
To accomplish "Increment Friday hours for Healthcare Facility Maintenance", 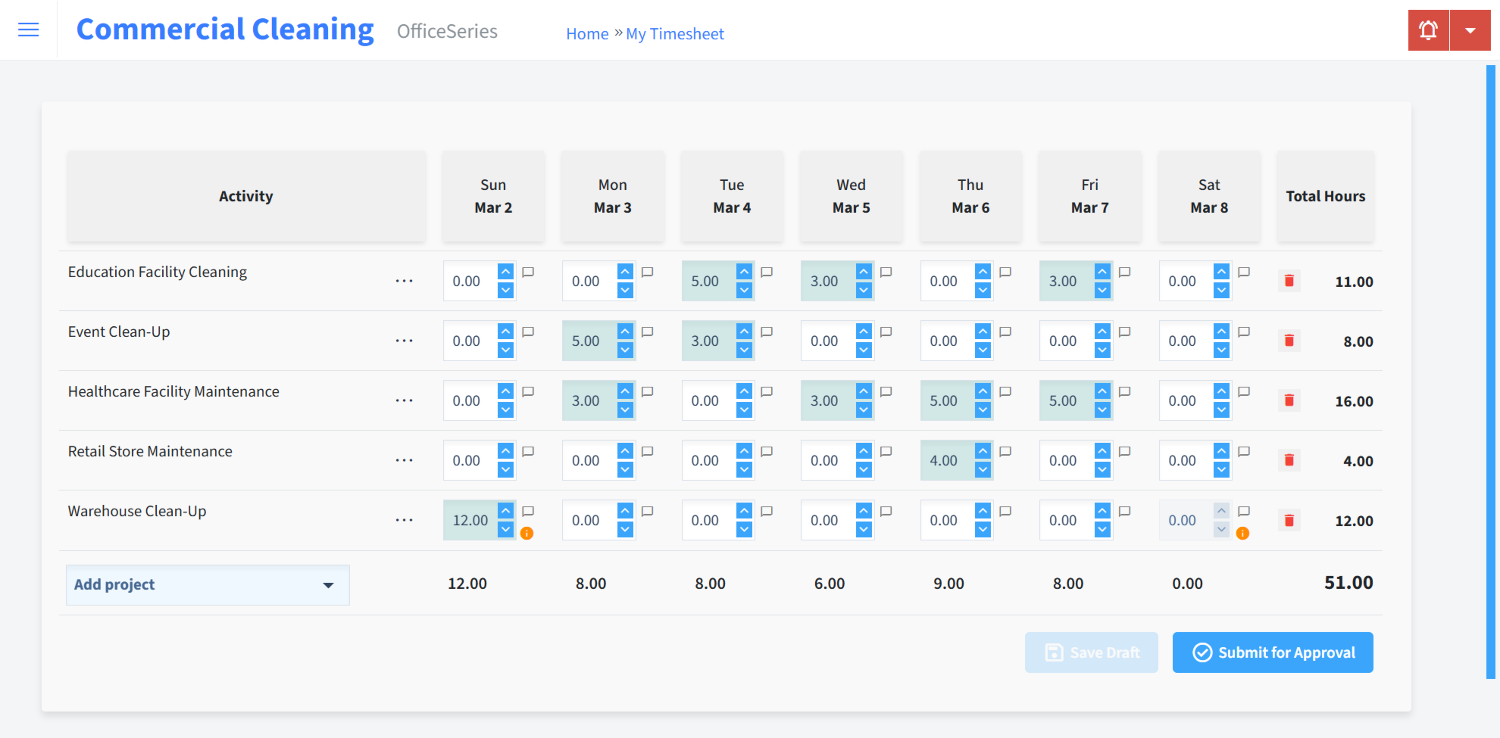I will click(x=1101, y=393).
